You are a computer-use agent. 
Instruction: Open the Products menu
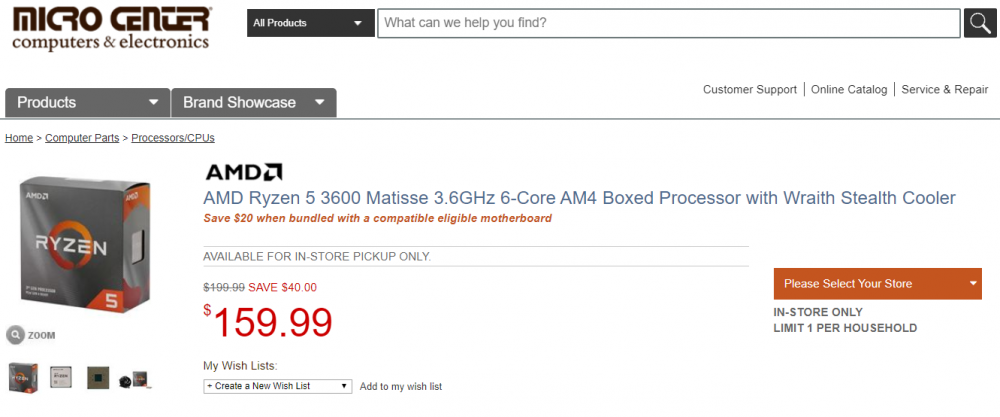[x=87, y=102]
